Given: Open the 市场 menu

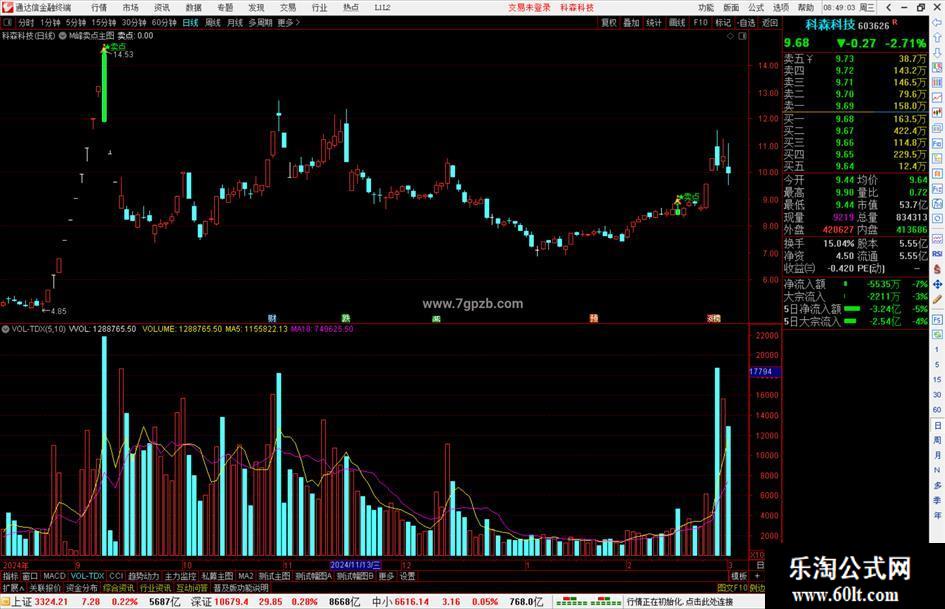Looking at the screenshot, I should coord(130,8).
